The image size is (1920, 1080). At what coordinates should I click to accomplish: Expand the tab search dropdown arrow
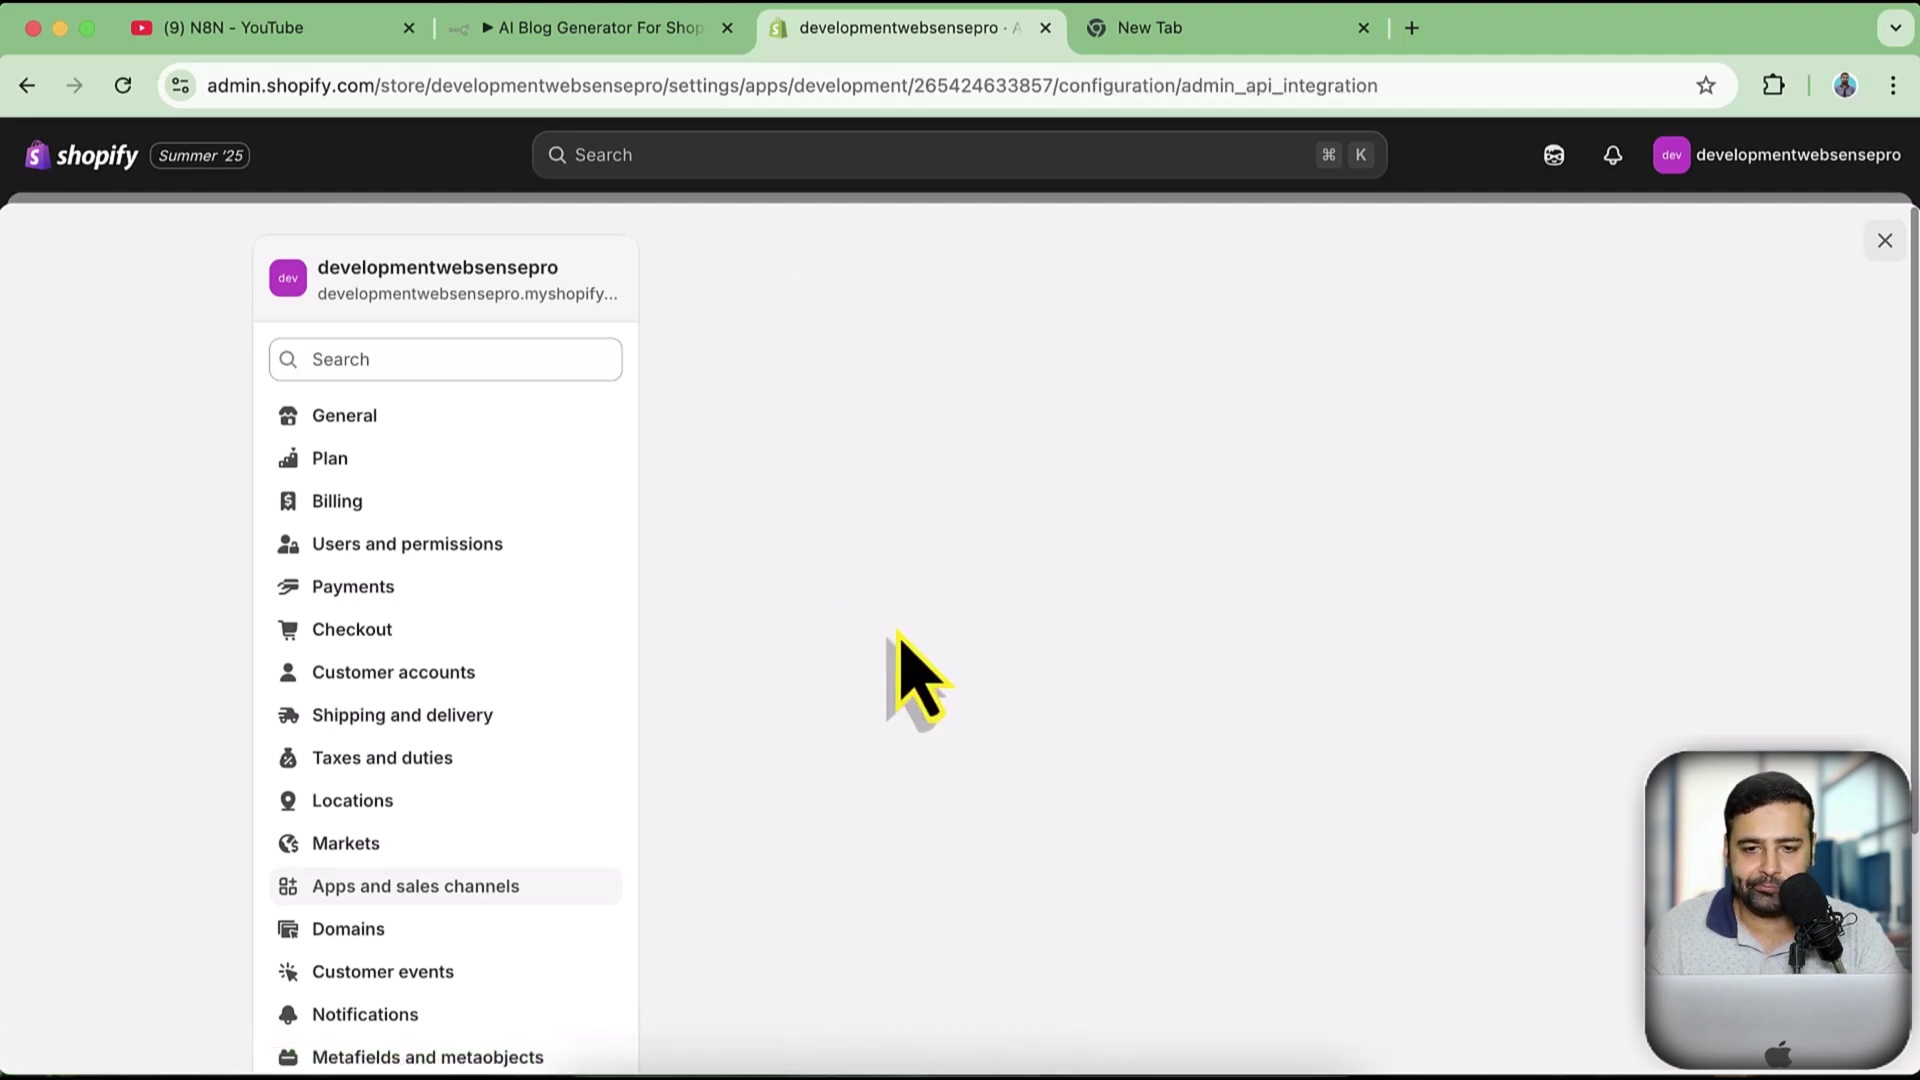(1895, 28)
